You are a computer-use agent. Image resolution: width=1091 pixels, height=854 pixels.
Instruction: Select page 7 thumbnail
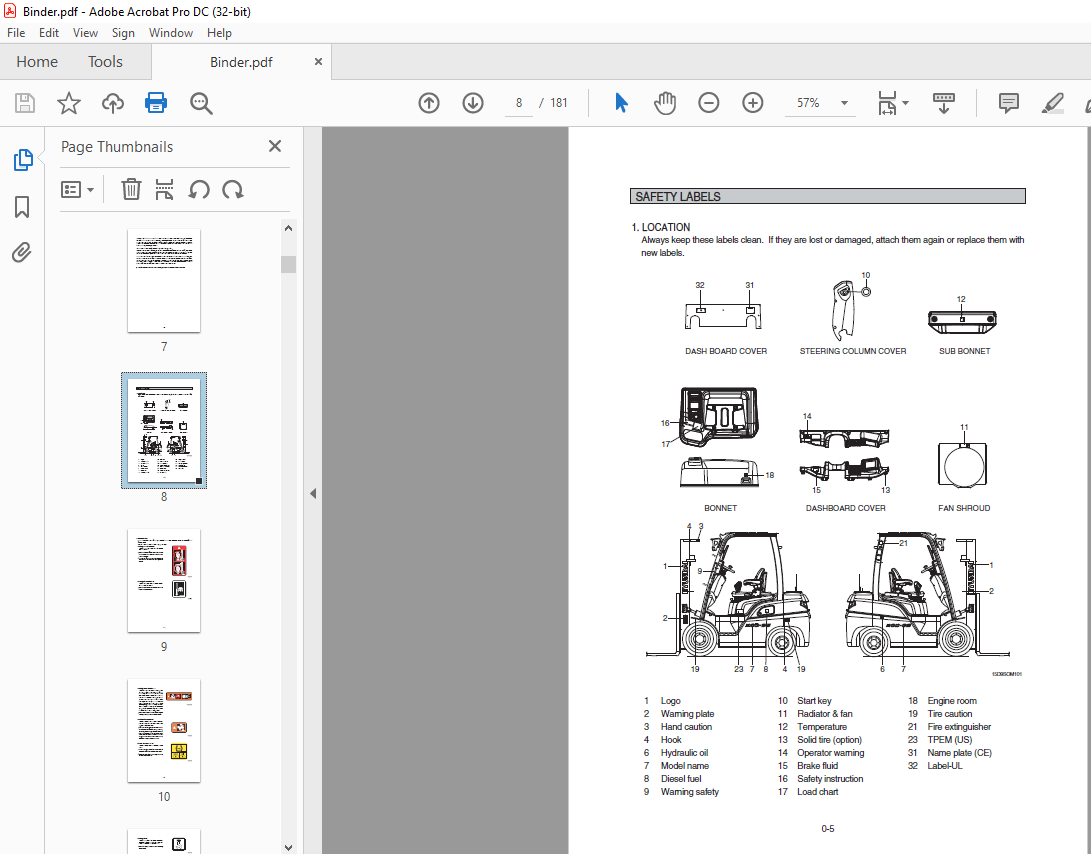coord(164,280)
